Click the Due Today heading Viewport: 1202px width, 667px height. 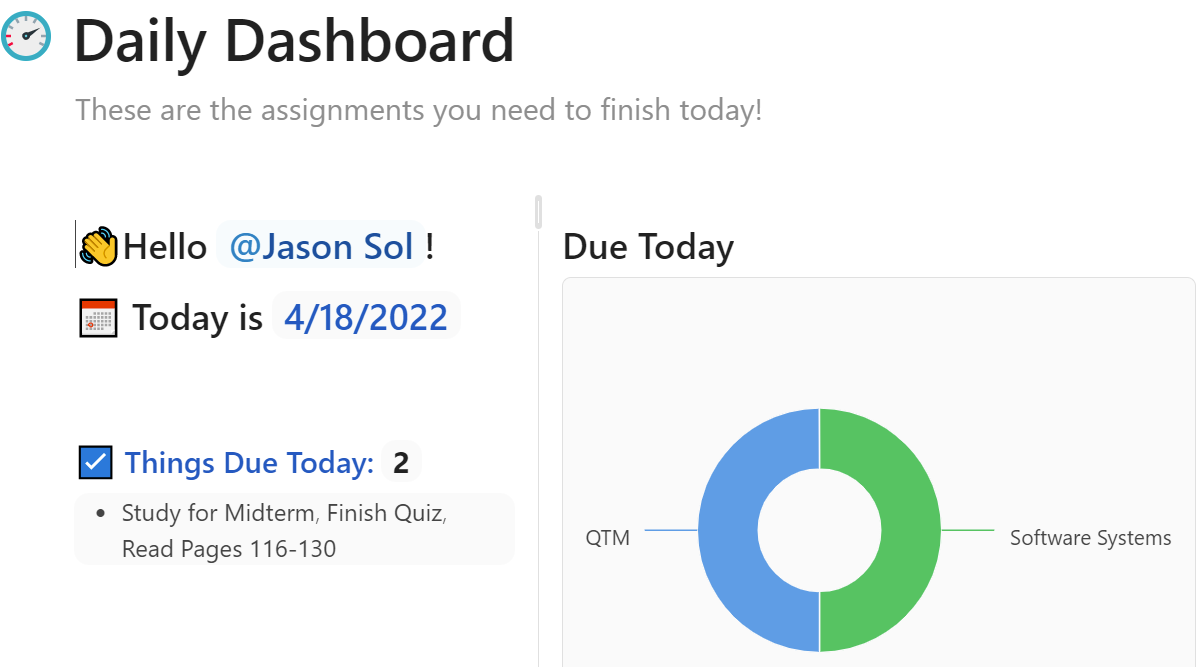tap(648, 246)
